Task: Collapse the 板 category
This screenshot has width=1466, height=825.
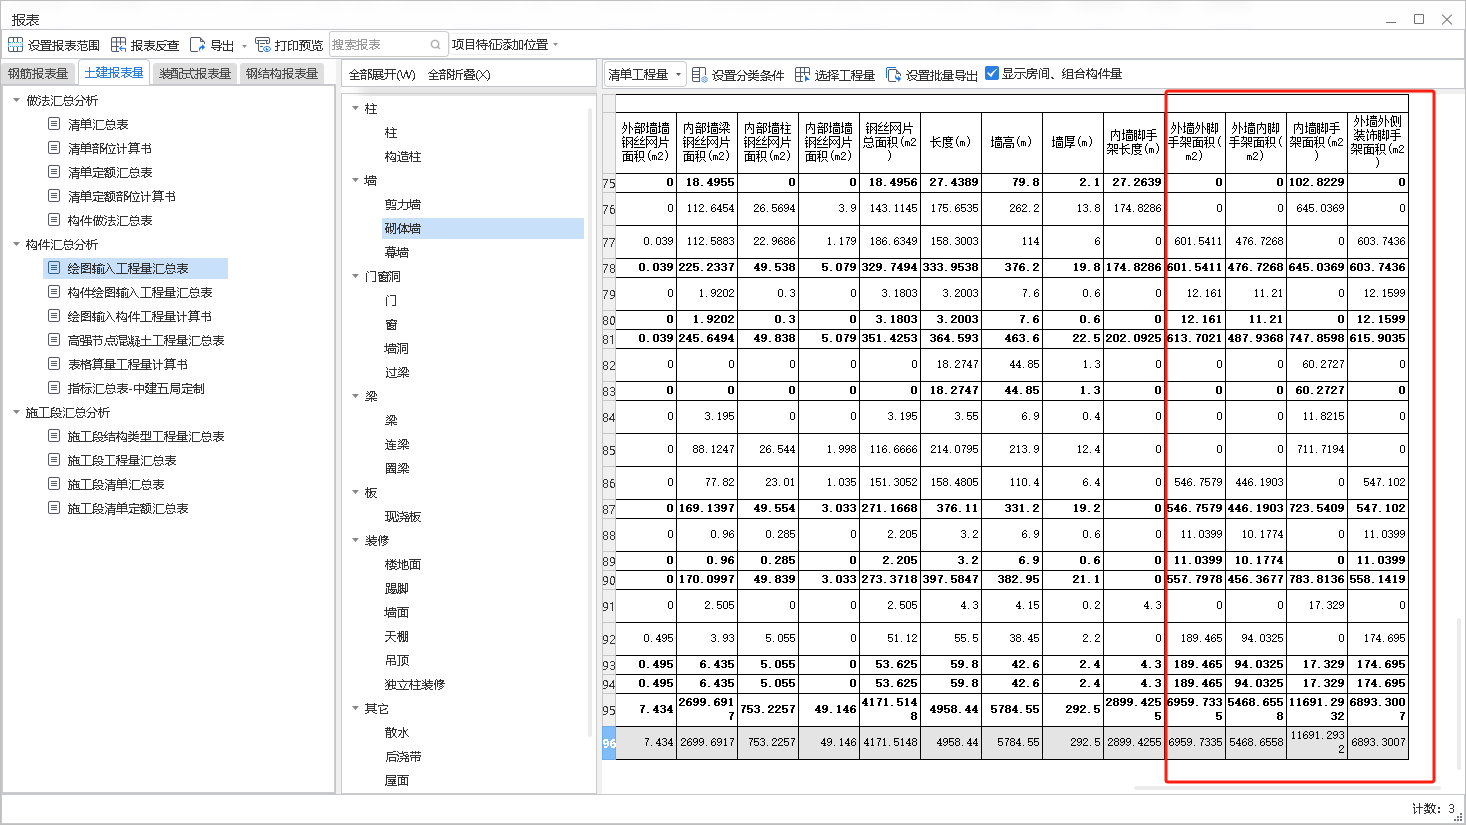Action: pos(355,492)
